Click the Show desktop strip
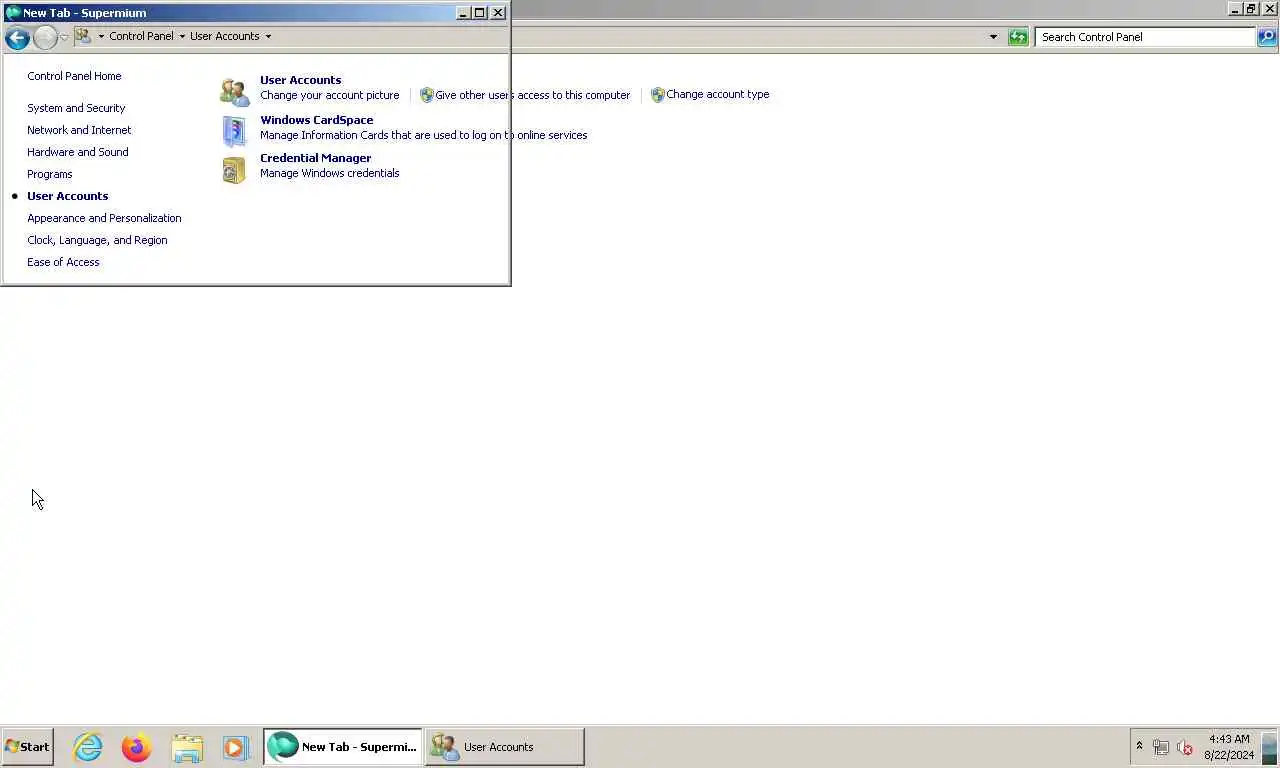The height and width of the screenshot is (768, 1280). pos(1270,747)
